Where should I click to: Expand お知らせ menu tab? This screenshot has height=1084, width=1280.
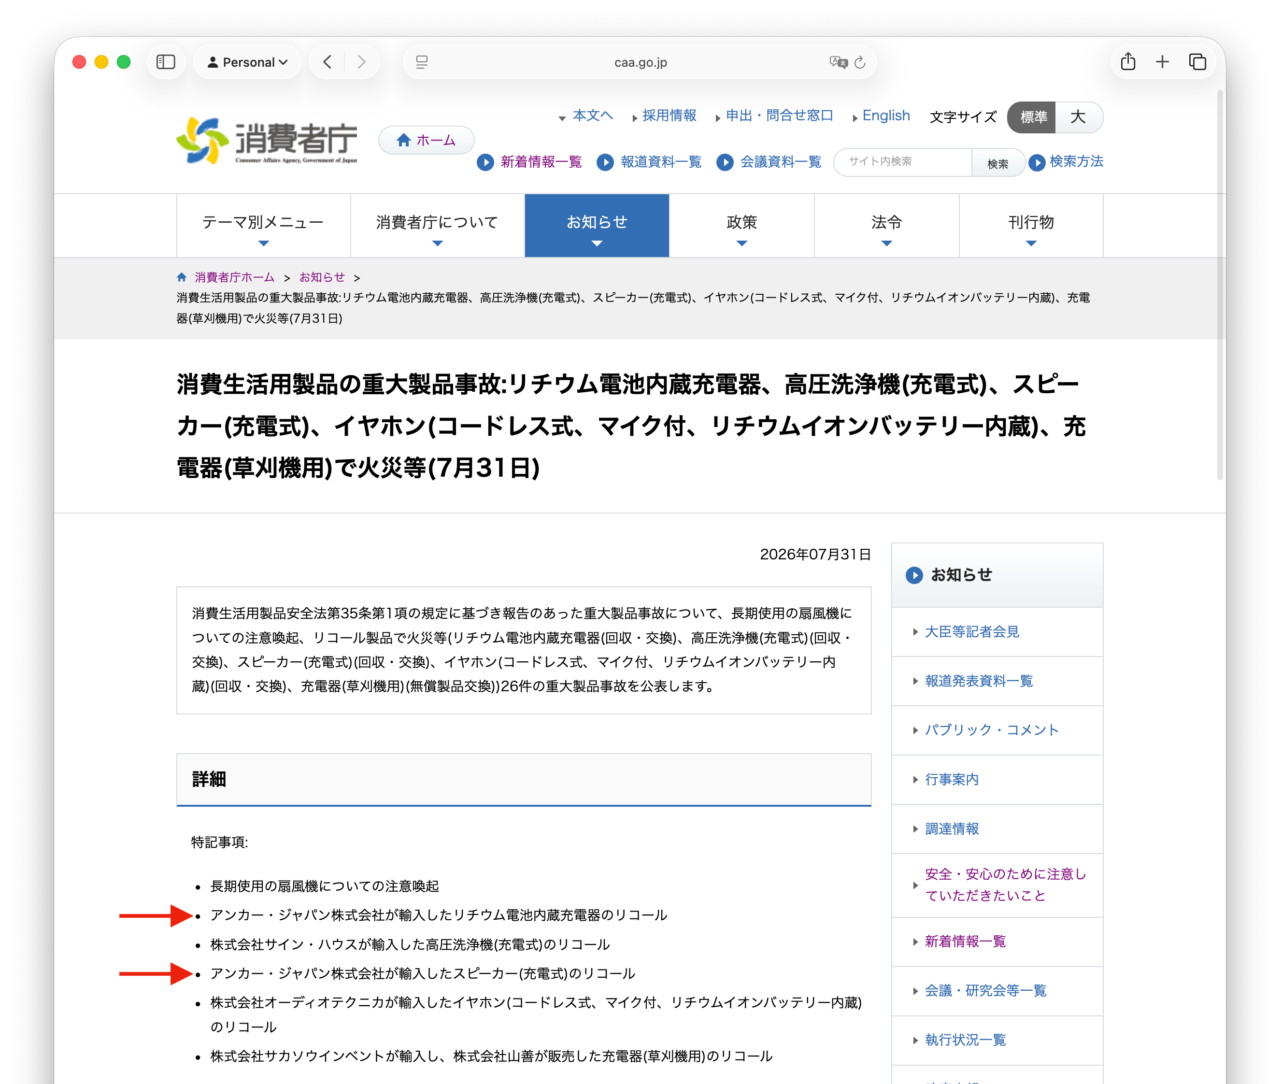click(597, 225)
